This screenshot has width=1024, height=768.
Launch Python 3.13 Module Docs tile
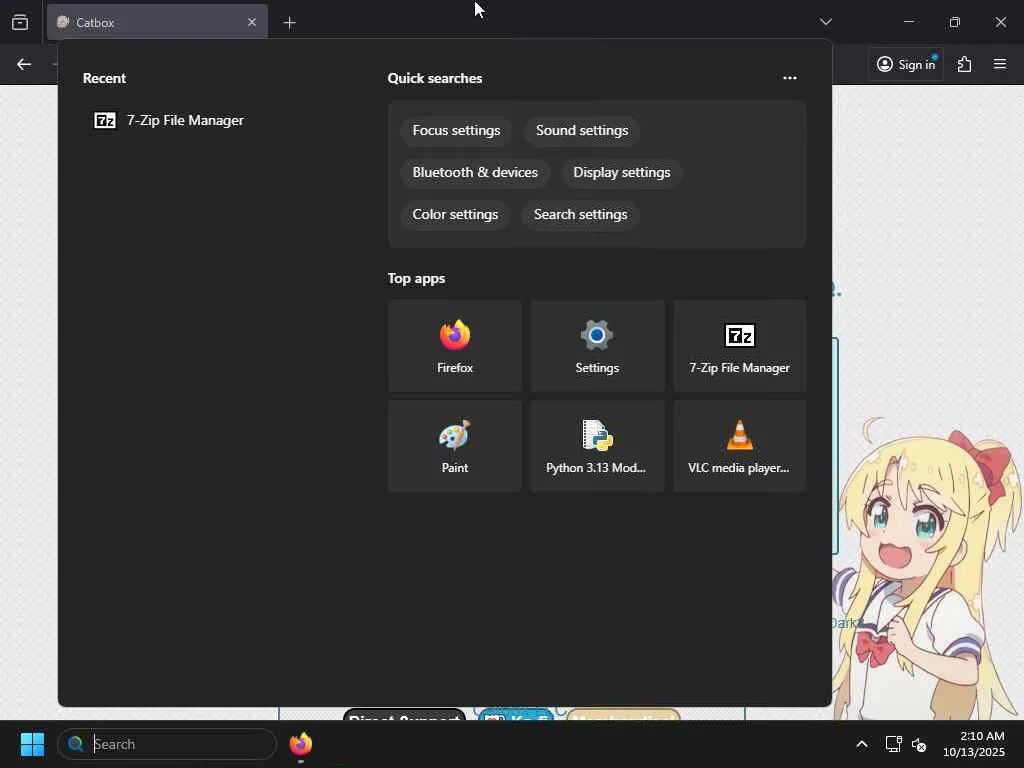(597, 446)
